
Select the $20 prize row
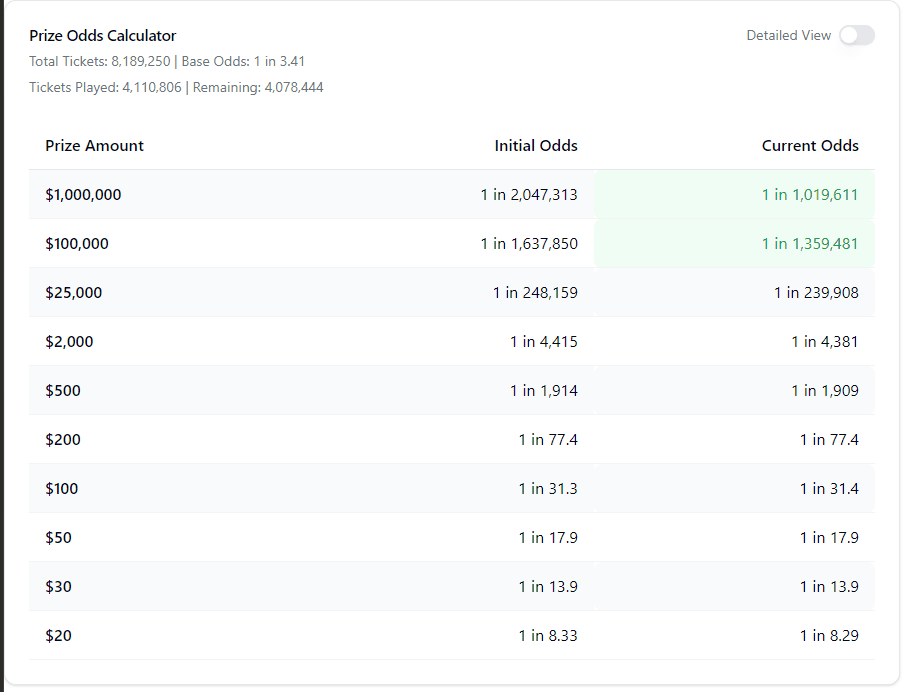click(x=58, y=635)
